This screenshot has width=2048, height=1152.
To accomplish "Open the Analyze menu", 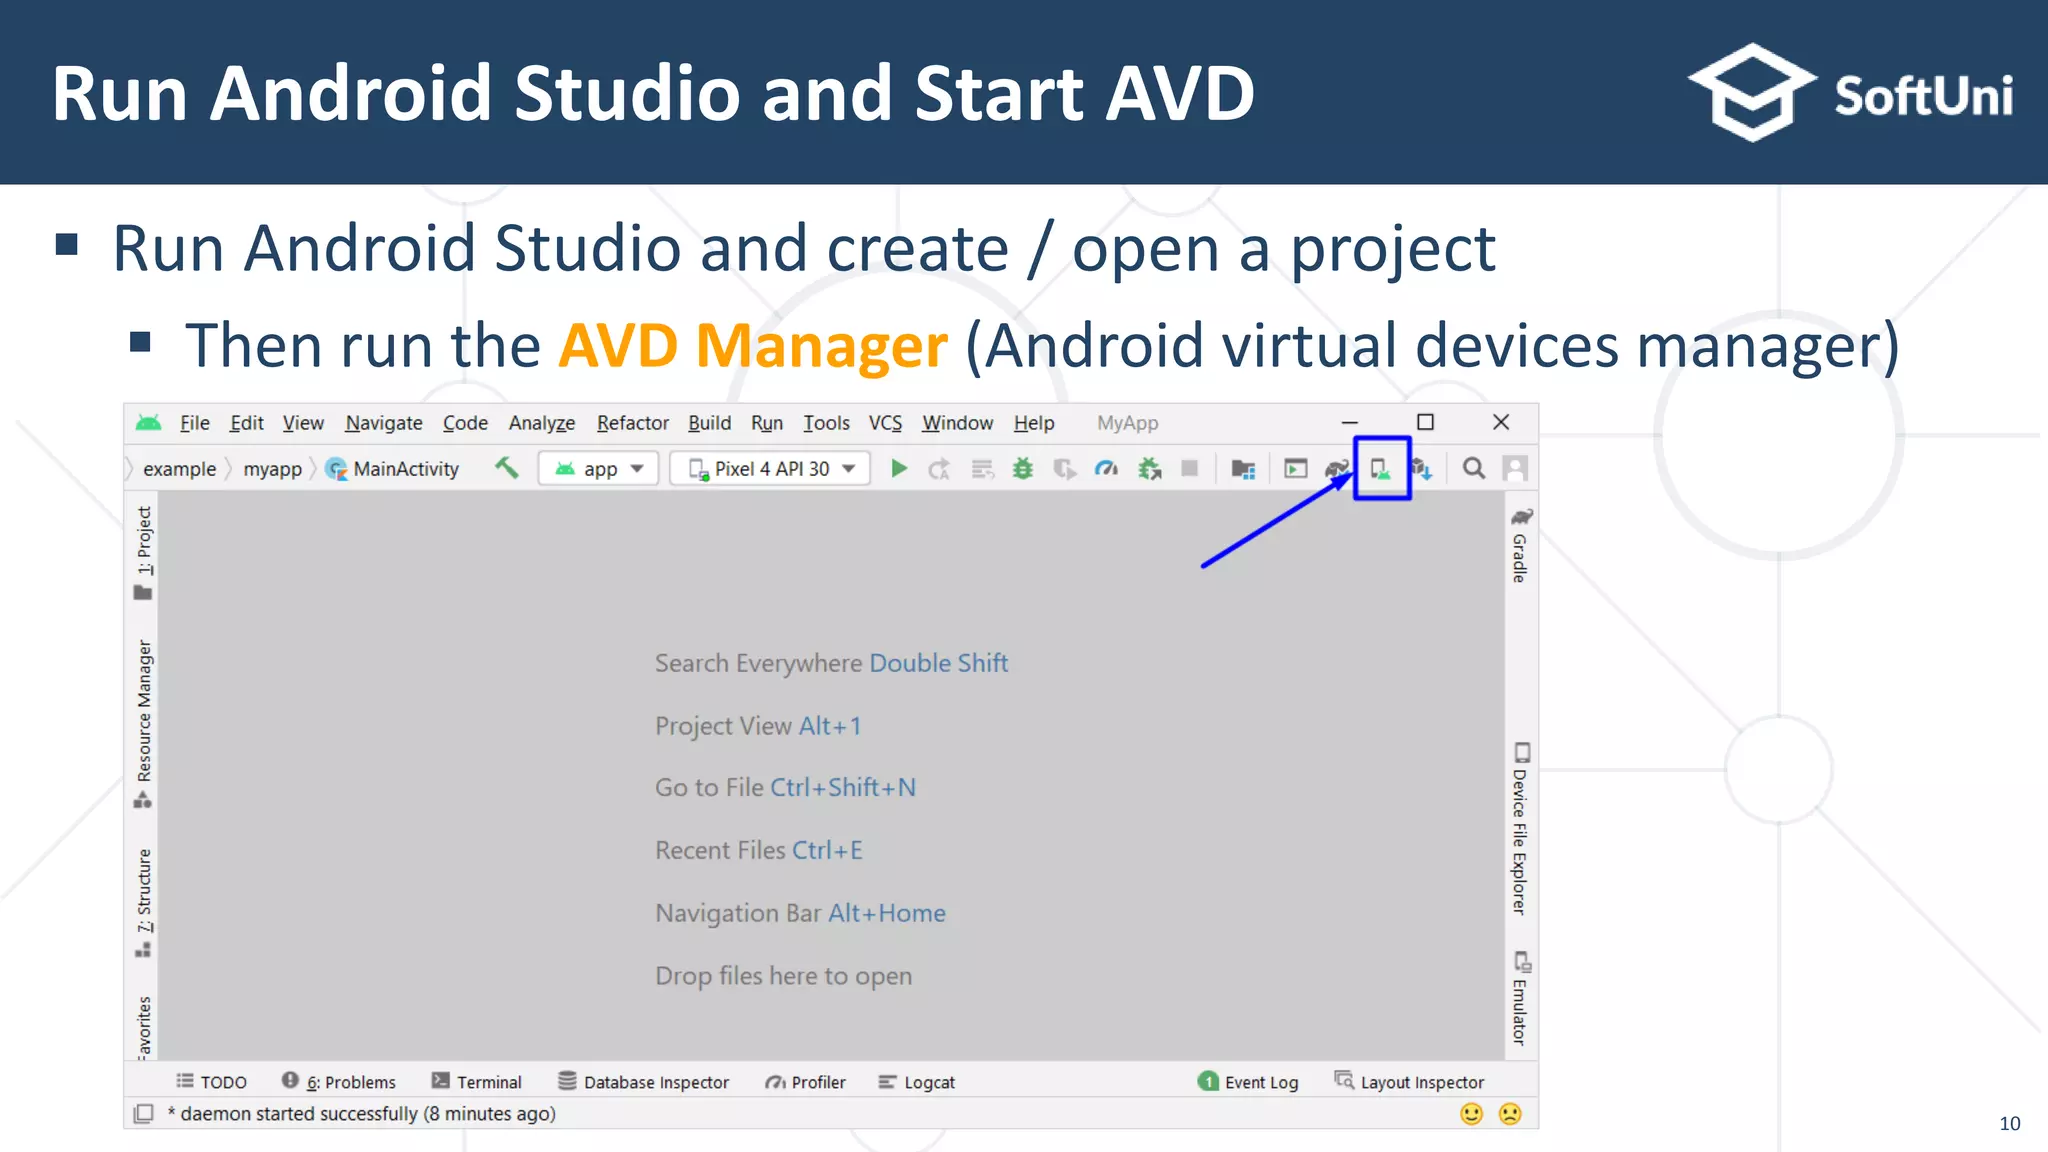I will pos(542,423).
